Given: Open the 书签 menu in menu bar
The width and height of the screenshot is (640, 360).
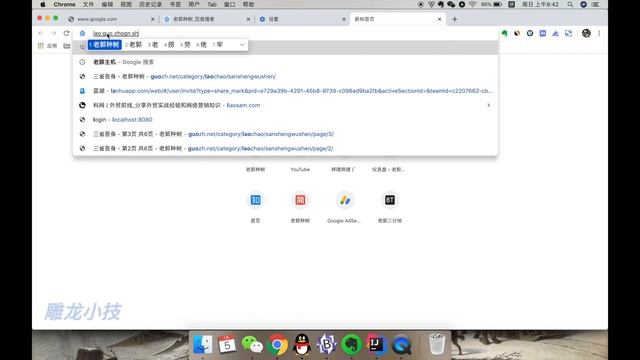Looking at the screenshot, I should [x=175, y=4].
